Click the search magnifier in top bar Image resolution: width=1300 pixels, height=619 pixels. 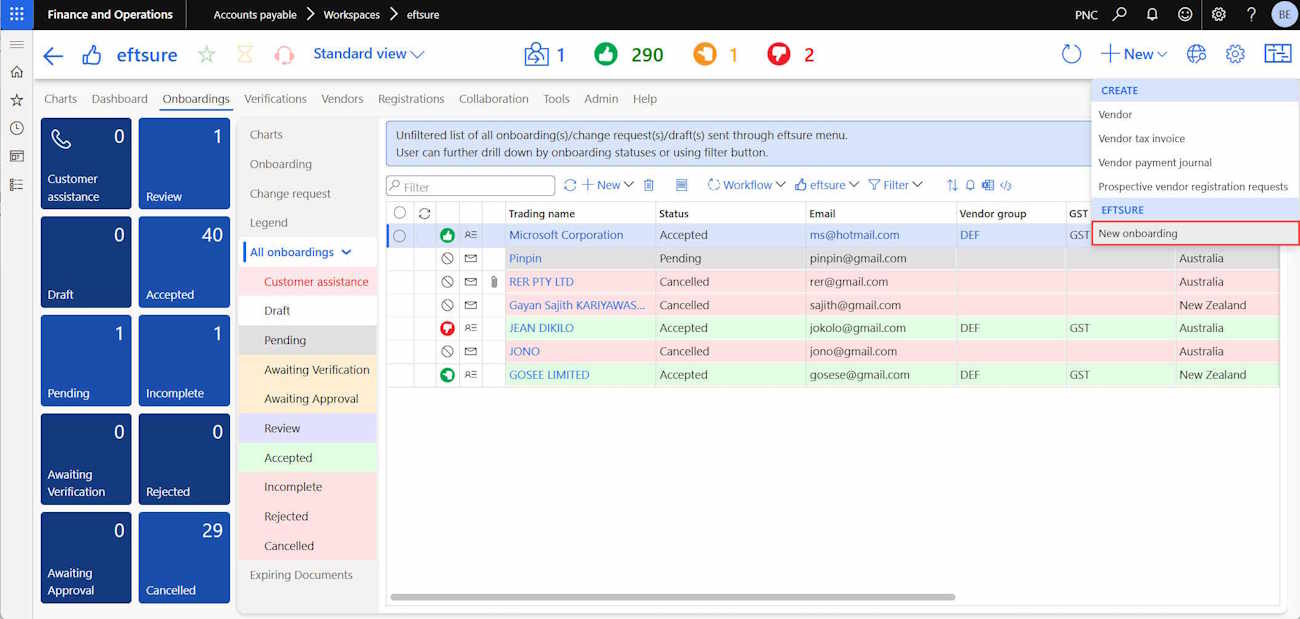(x=1120, y=14)
